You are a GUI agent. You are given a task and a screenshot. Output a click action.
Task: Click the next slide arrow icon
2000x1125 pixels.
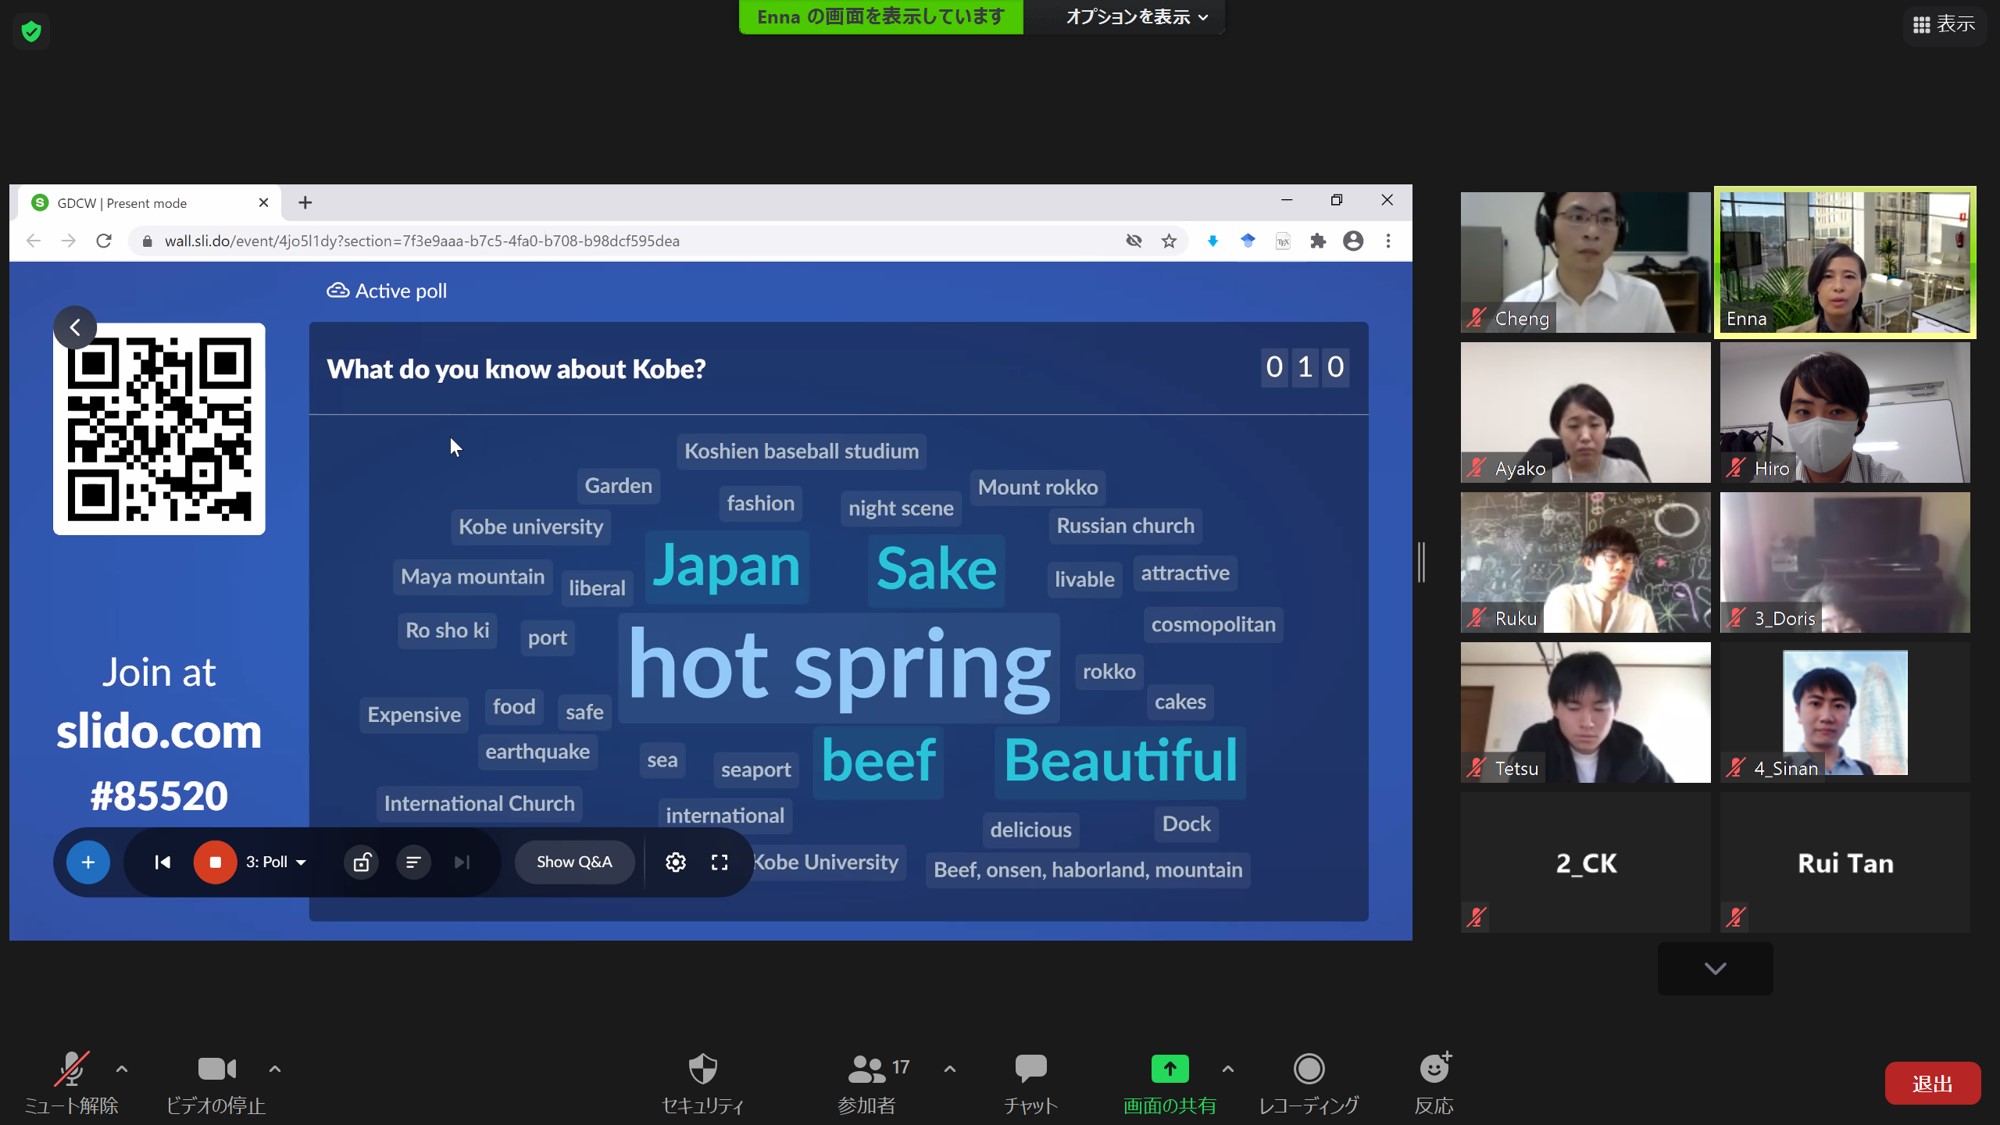[x=460, y=861]
